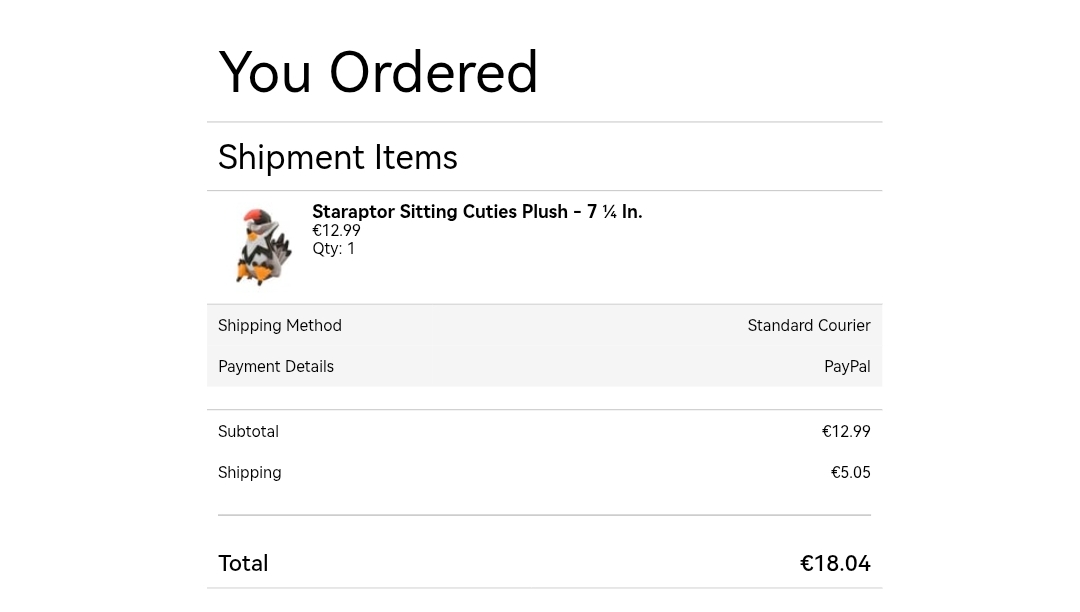This screenshot has height=612, width=1080.
Task: Click the Shipment Items section heading
Action: [338, 157]
